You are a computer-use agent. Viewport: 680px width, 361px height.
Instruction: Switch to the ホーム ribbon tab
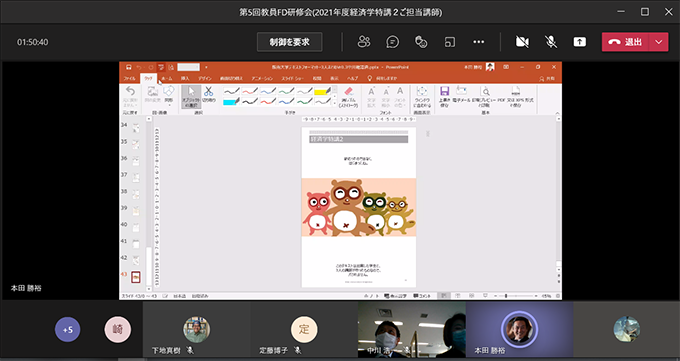167,79
